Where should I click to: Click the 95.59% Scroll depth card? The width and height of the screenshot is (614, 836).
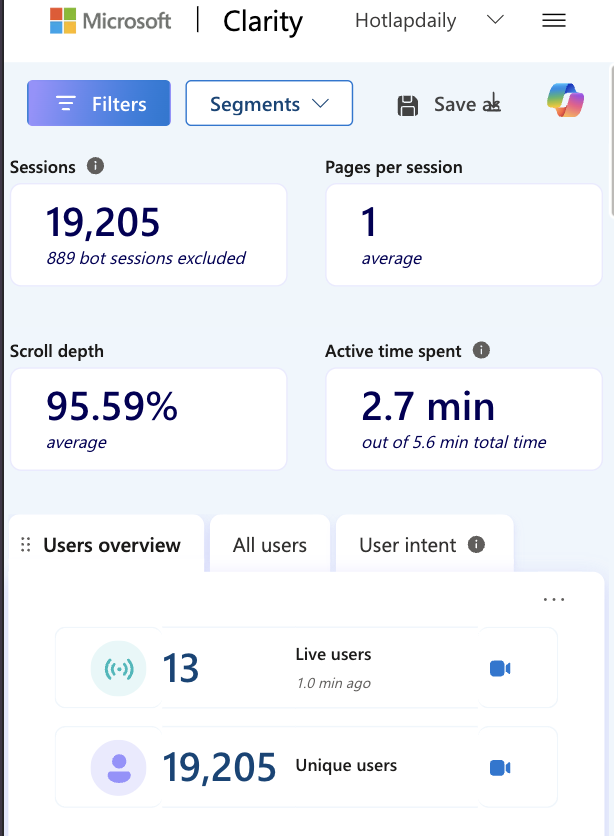point(148,418)
